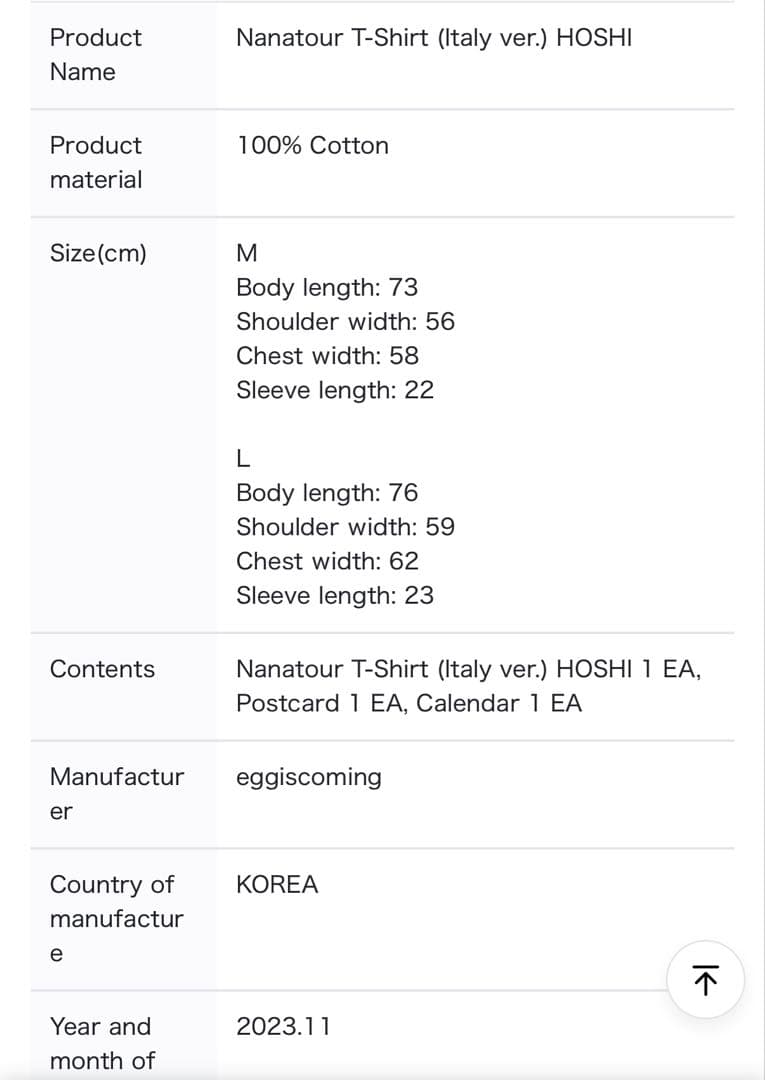Select the 'M' size heading

(247, 253)
